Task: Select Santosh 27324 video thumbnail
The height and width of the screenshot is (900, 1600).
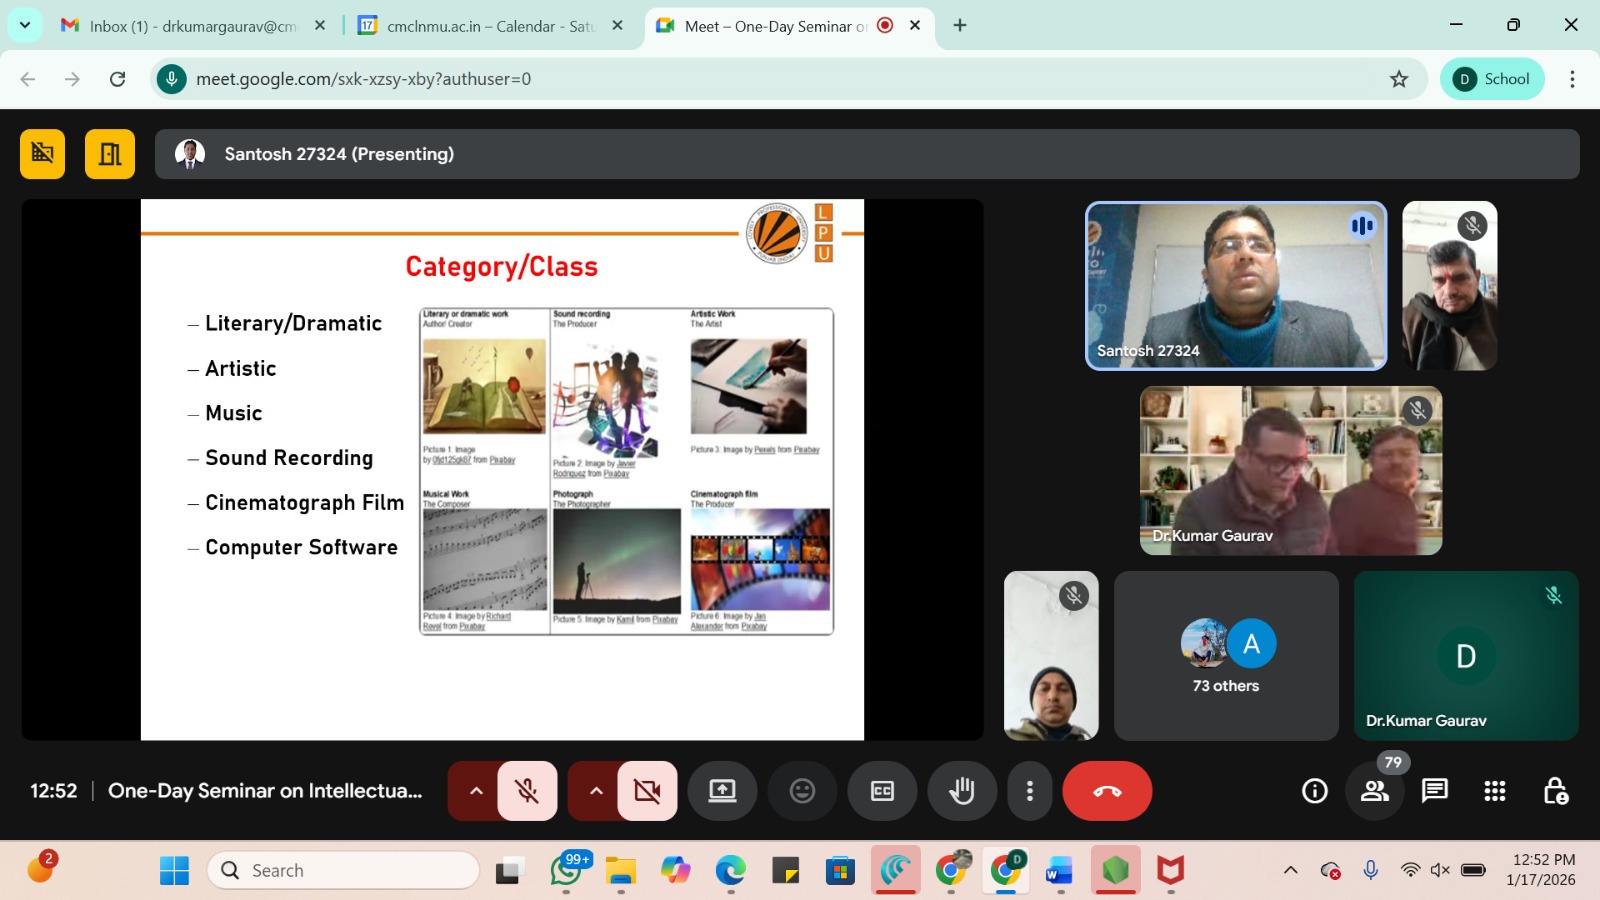Action: point(1236,286)
